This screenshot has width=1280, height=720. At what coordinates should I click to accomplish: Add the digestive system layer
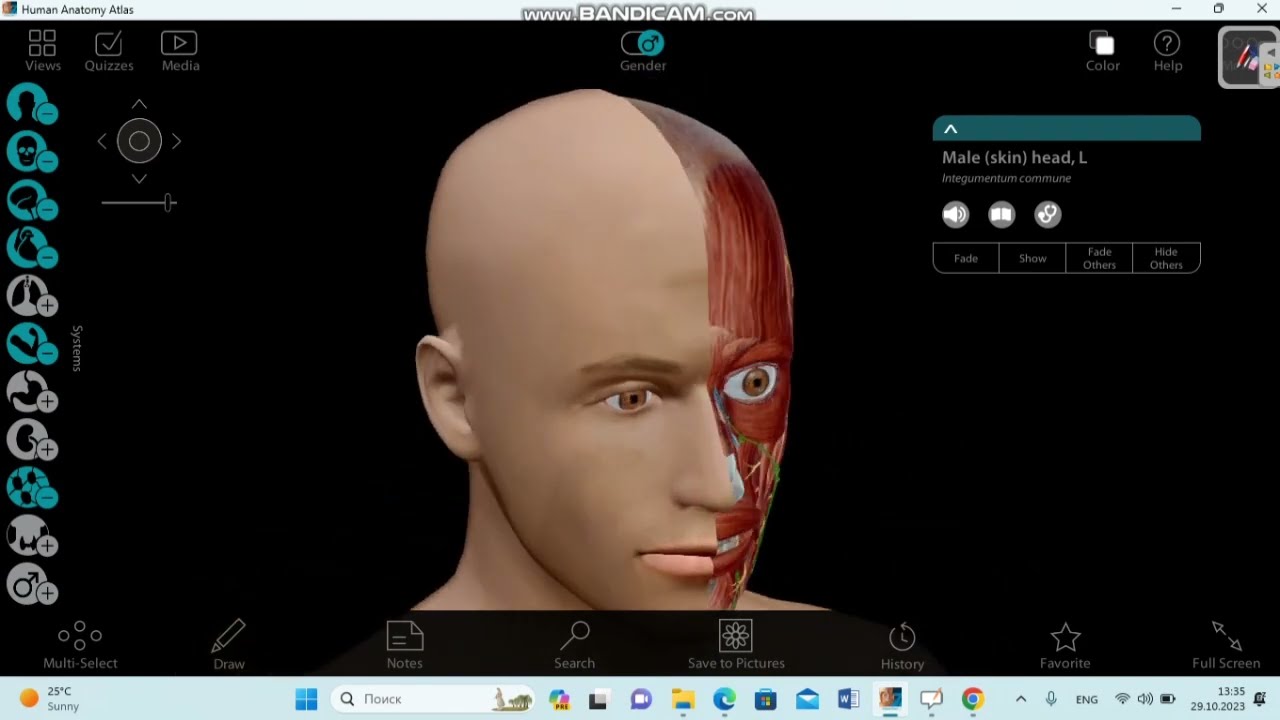click(x=32, y=392)
